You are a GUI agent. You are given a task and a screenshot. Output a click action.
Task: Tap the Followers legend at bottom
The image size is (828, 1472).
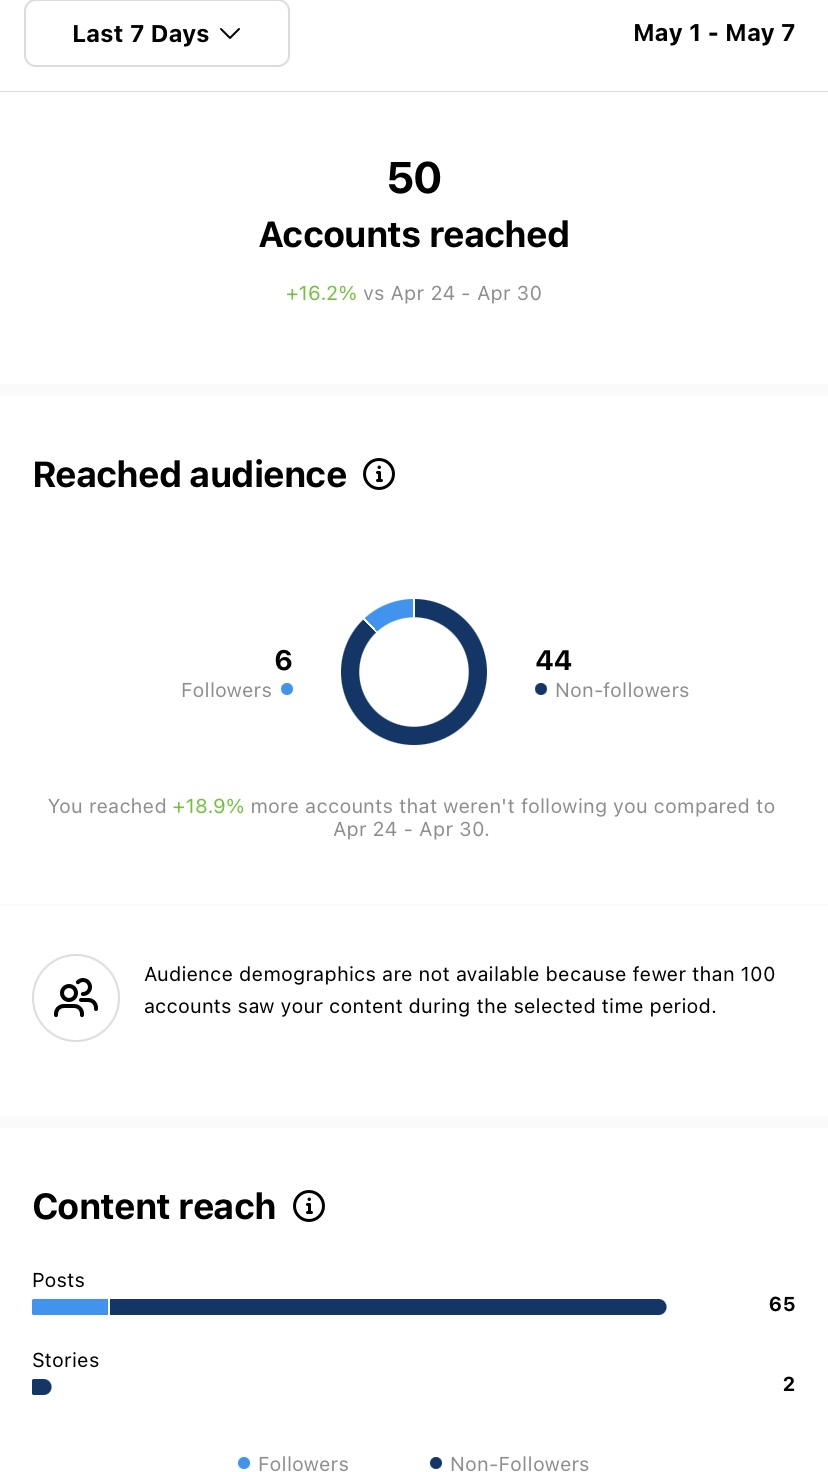click(294, 1463)
